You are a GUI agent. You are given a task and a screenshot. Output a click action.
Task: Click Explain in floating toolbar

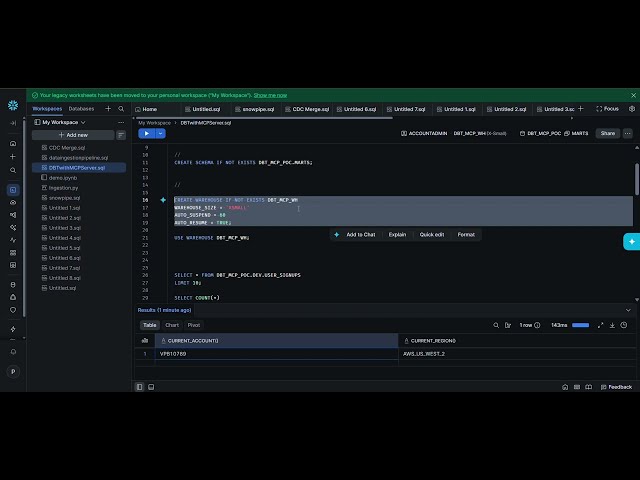397,235
